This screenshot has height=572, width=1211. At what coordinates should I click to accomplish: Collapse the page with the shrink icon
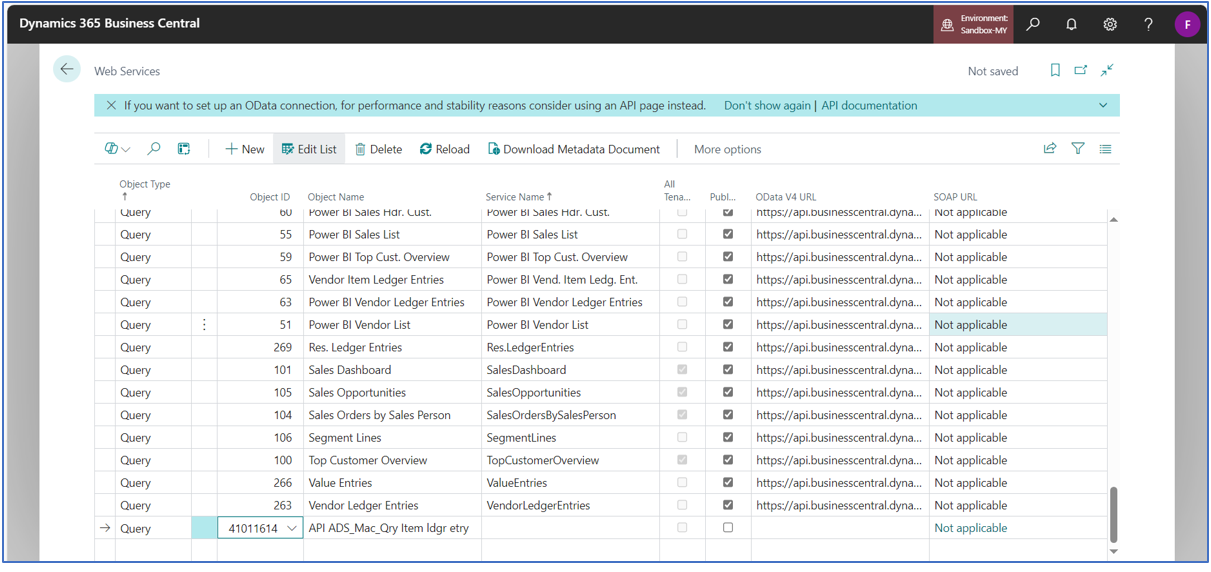(x=1107, y=70)
